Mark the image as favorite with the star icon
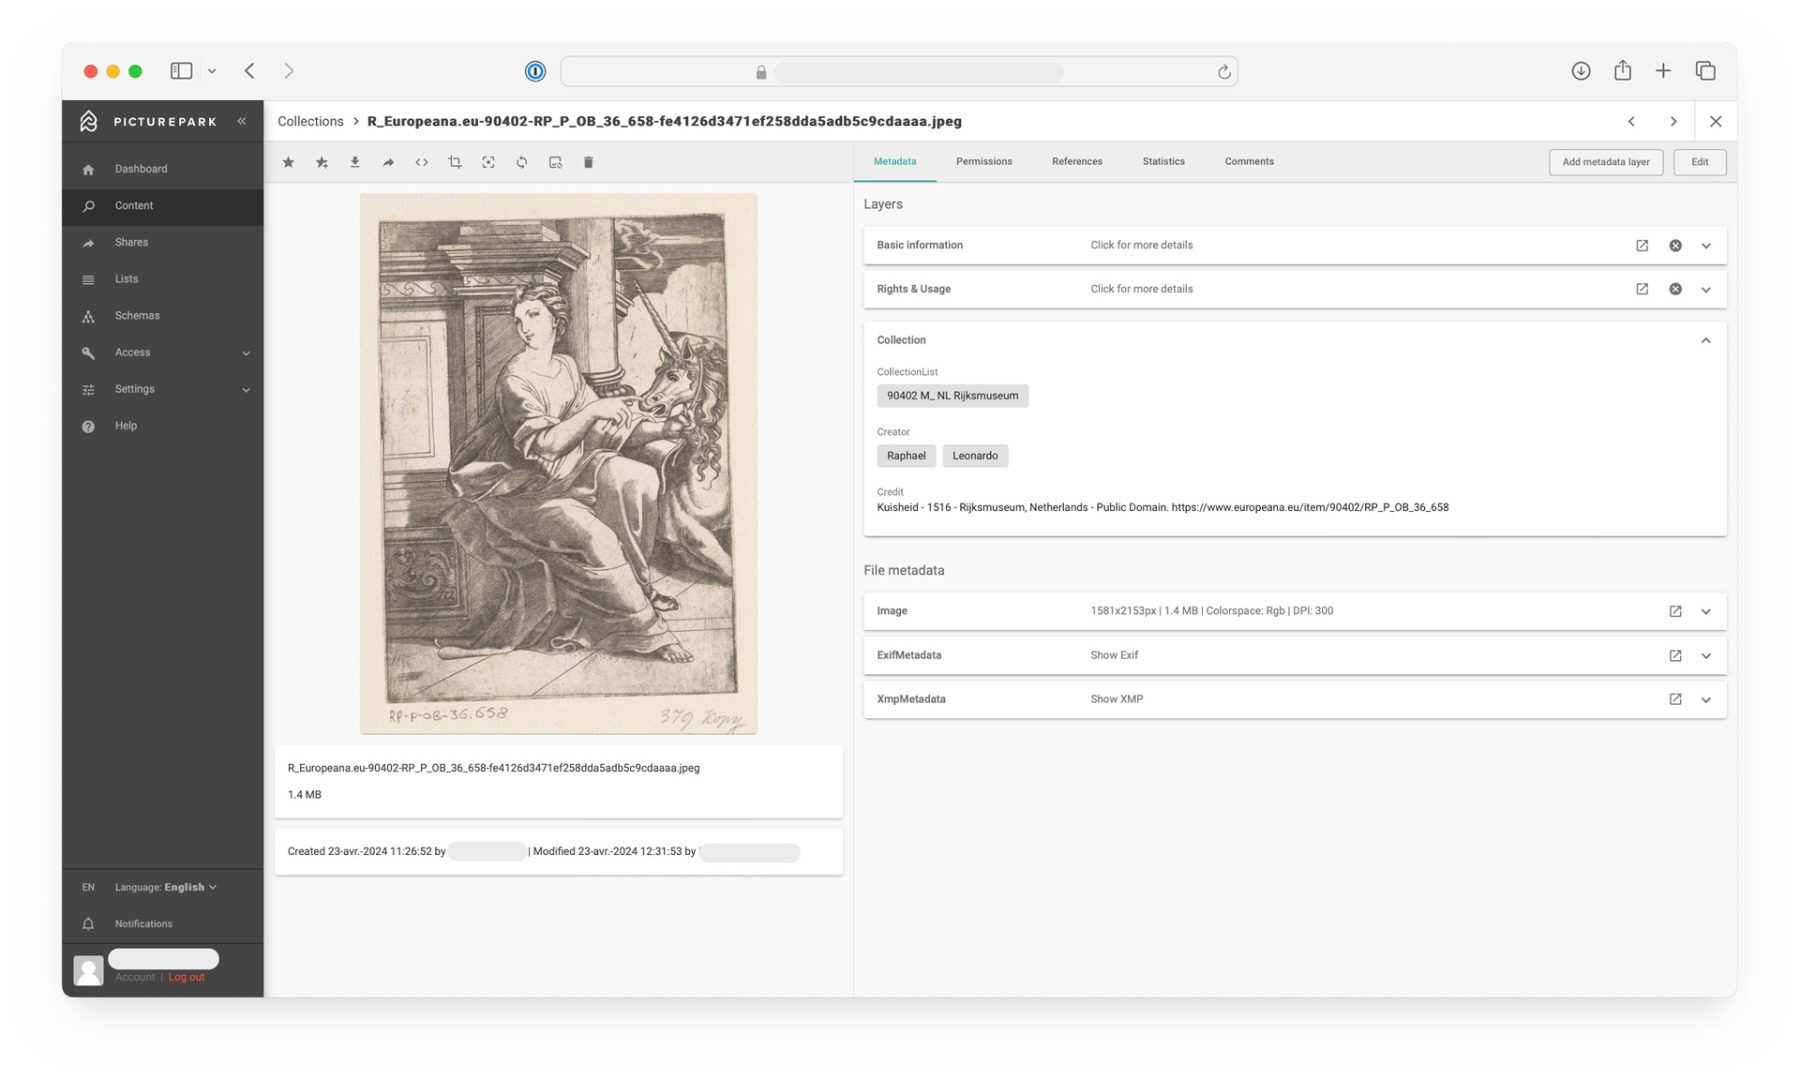Screen dimensions: 1800x1080 pos(288,162)
